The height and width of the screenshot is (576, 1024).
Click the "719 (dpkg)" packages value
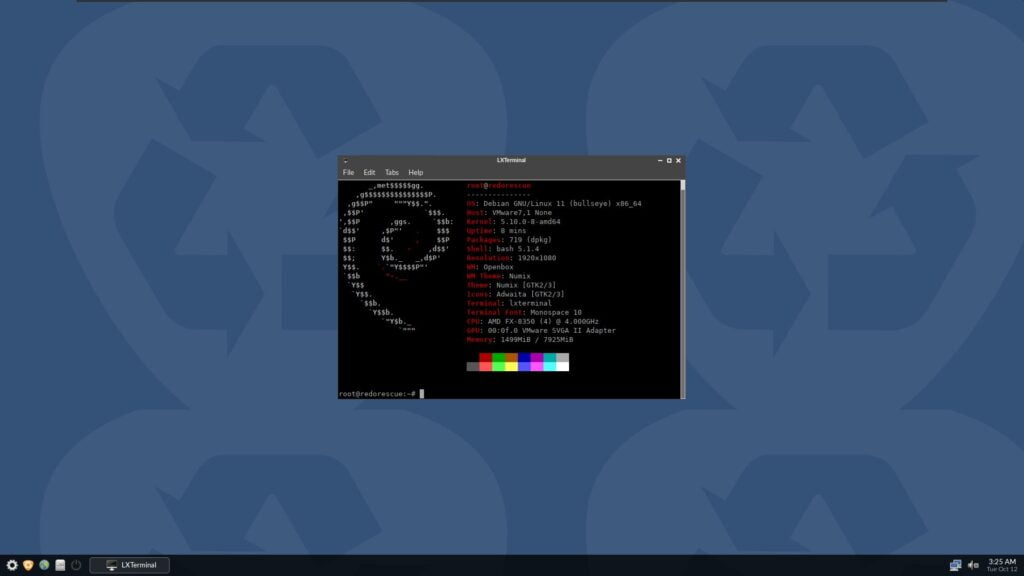click(530, 240)
